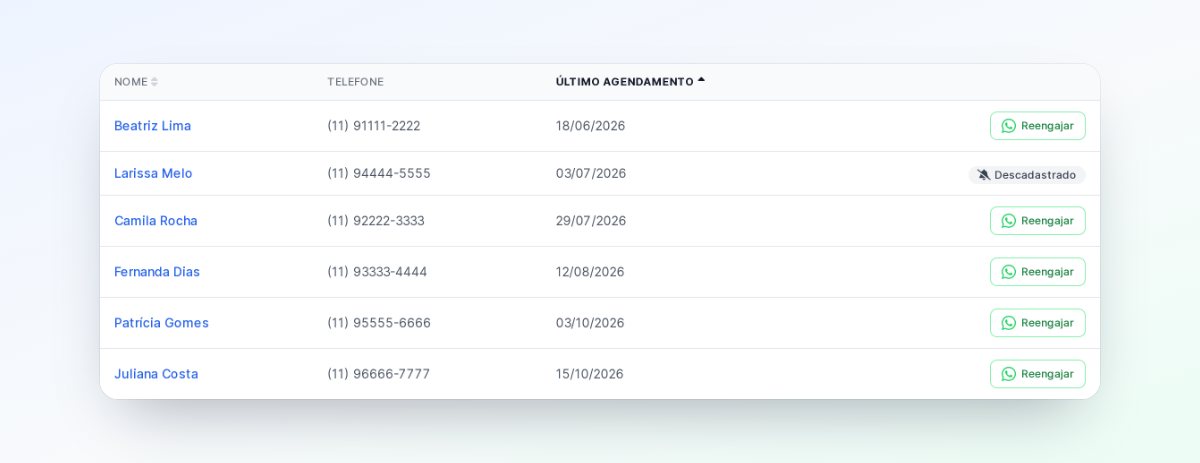Viewport: 1200px width, 463px height.
Task: Click the Reengajar button for Beatriz Lima
Action: tap(1038, 126)
